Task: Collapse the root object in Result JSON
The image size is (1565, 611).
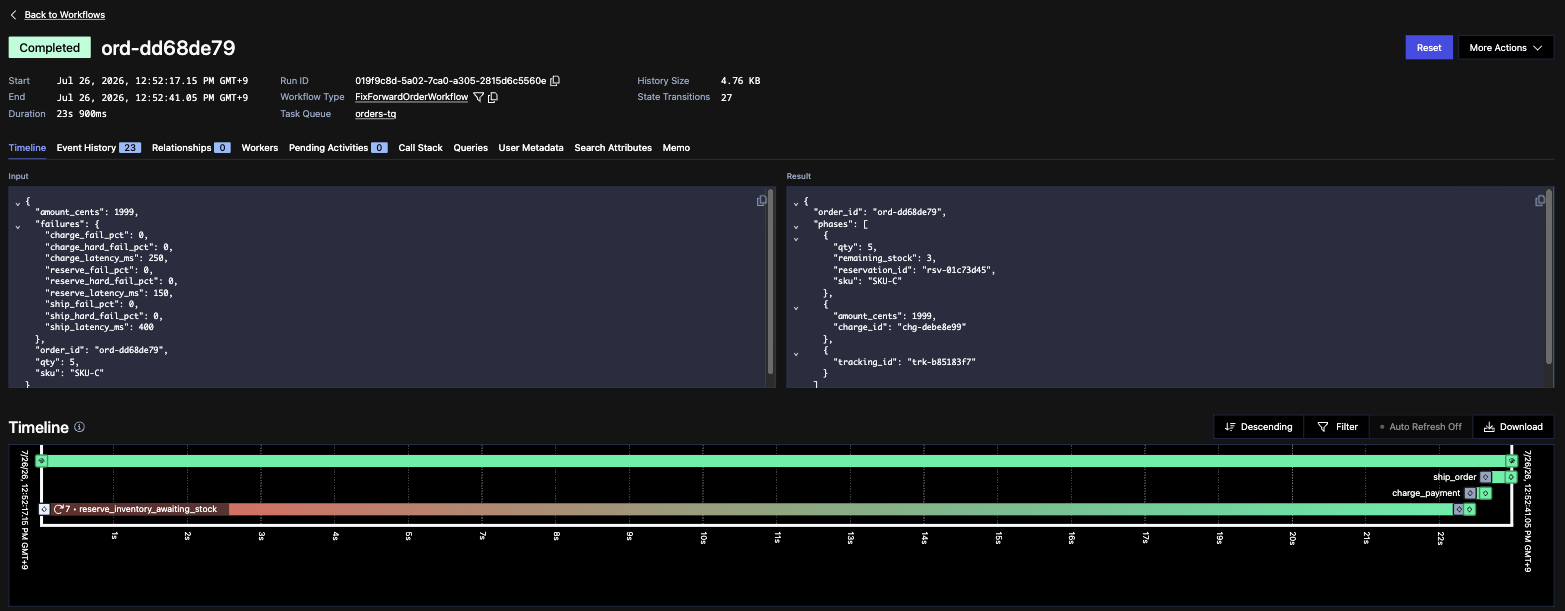Action: 796,202
